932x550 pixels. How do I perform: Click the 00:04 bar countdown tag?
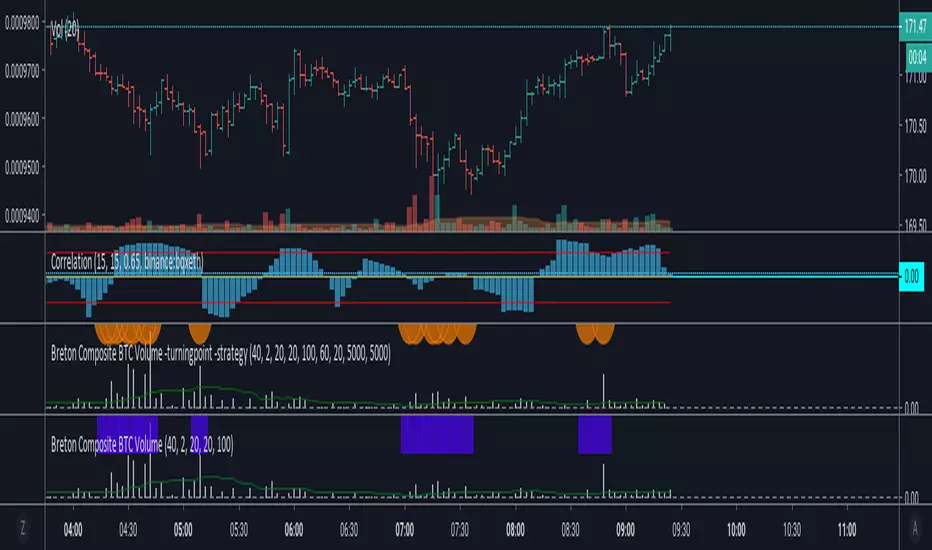click(x=918, y=57)
